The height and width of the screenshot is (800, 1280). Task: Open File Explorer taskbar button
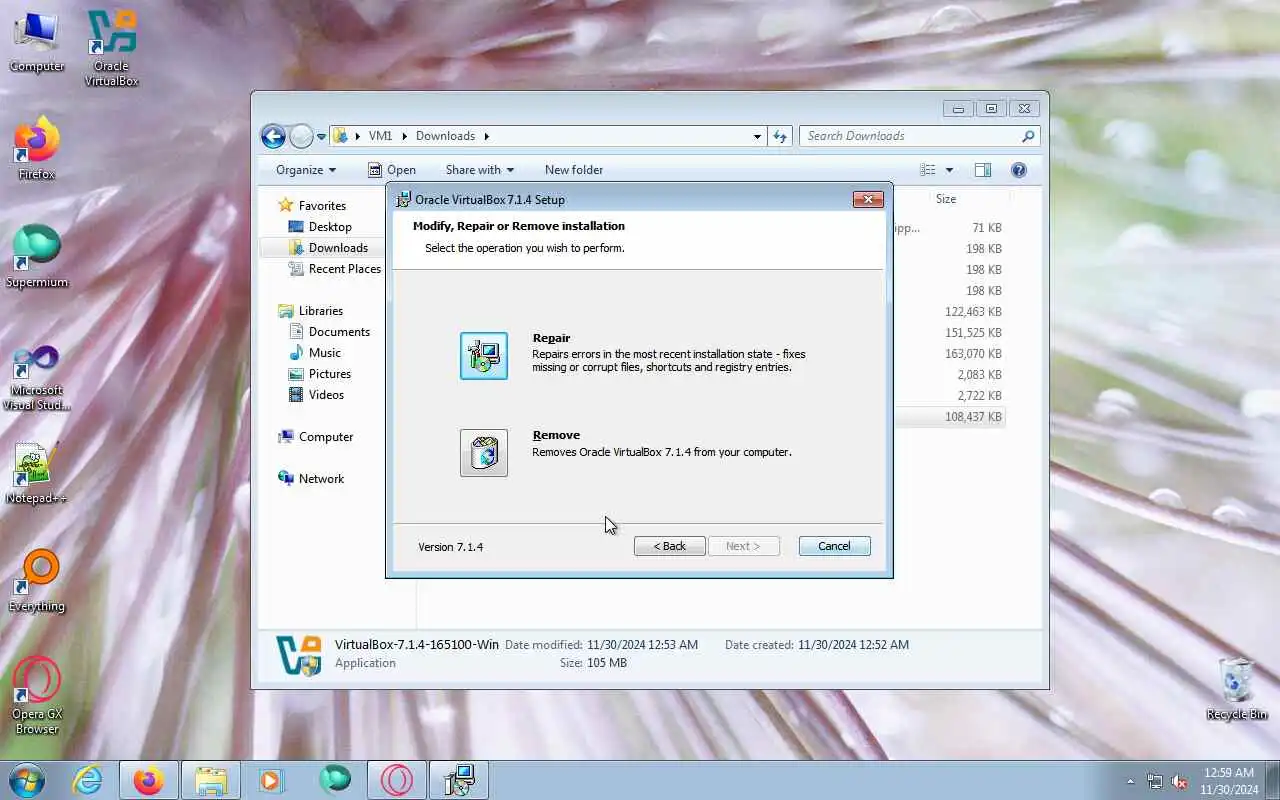pos(211,780)
